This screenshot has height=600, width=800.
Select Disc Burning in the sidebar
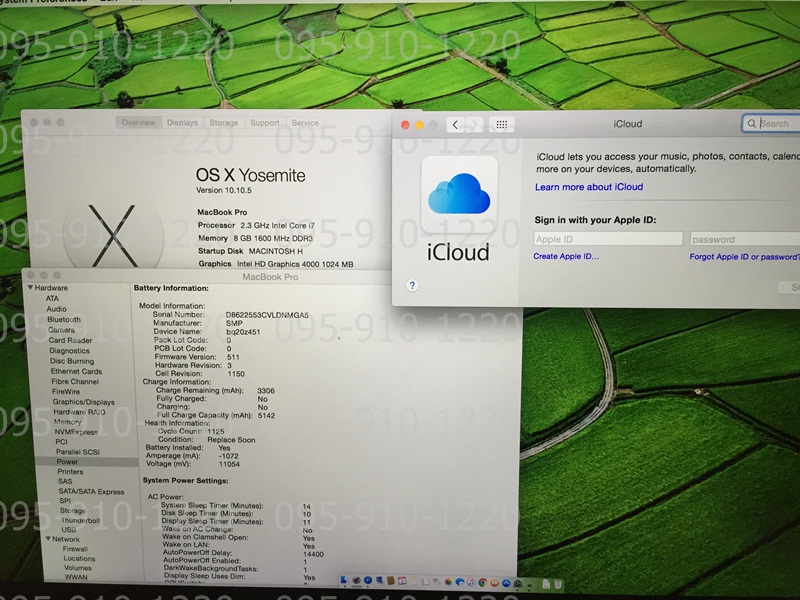72,361
